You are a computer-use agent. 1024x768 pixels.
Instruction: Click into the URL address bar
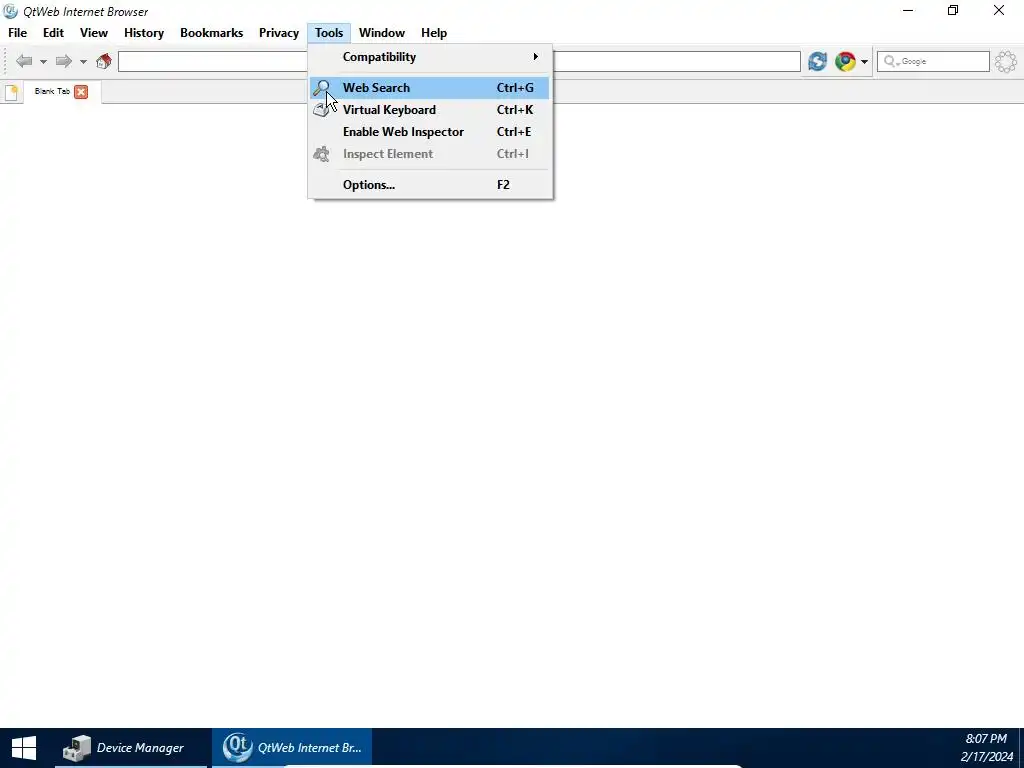pyautogui.click(x=459, y=61)
